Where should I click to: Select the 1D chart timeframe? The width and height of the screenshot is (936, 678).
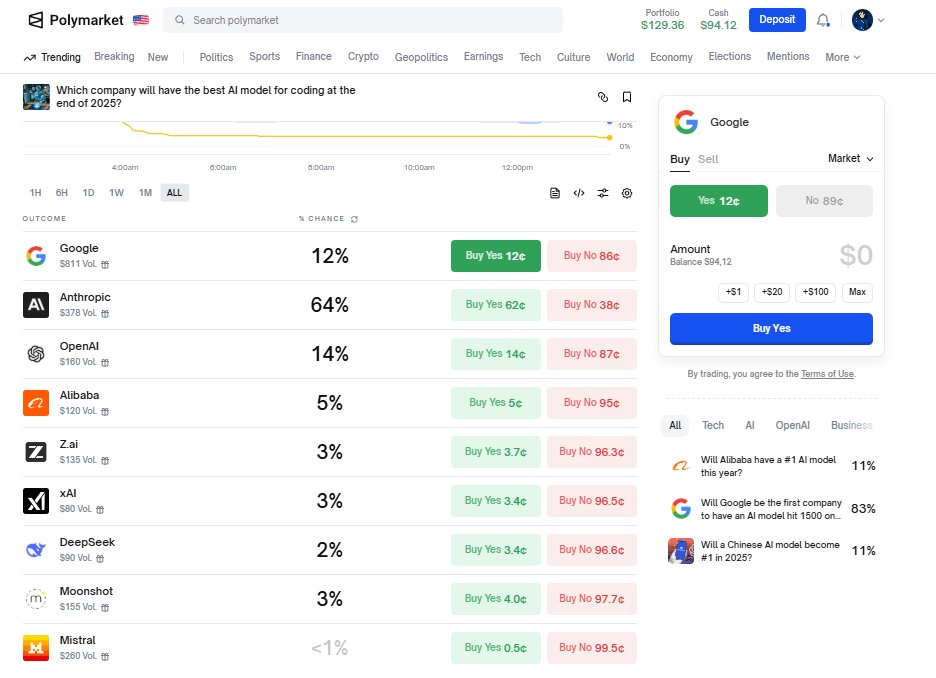pyautogui.click(x=86, y=192)
